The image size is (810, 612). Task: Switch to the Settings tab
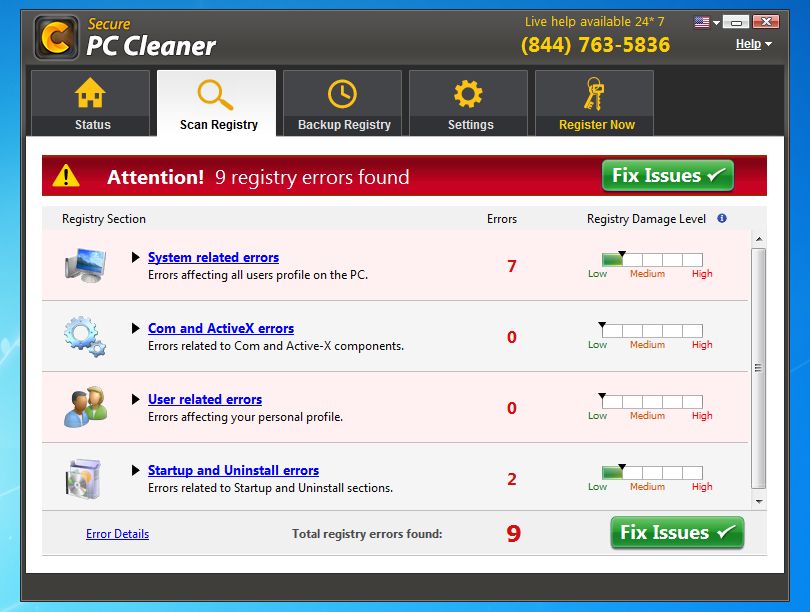[468, 103]
